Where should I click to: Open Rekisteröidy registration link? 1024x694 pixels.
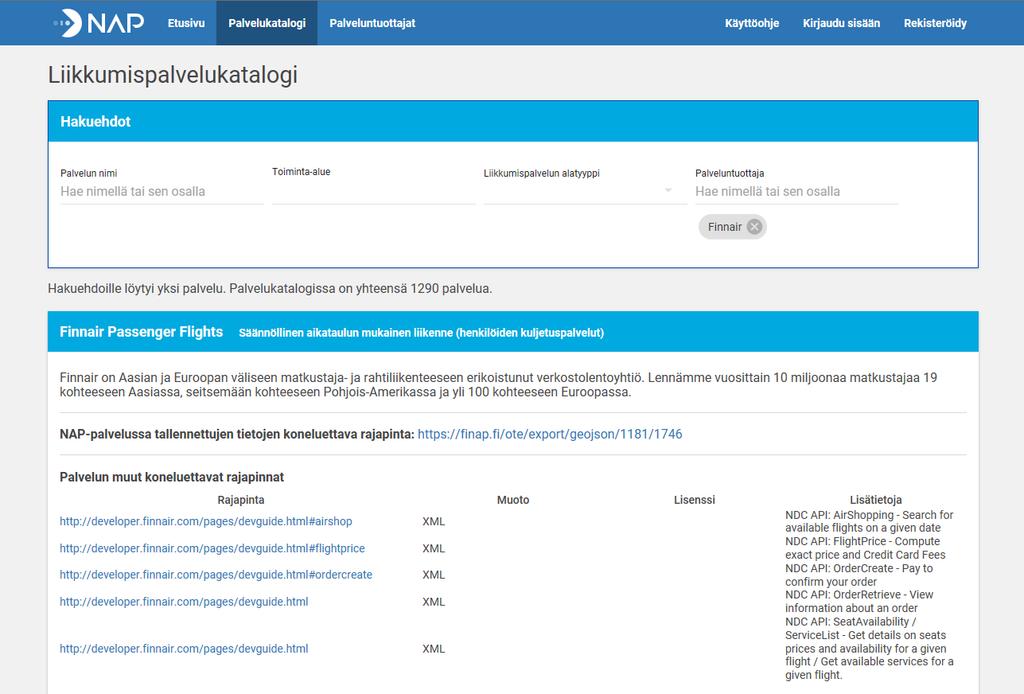click(x=935, y=23)
